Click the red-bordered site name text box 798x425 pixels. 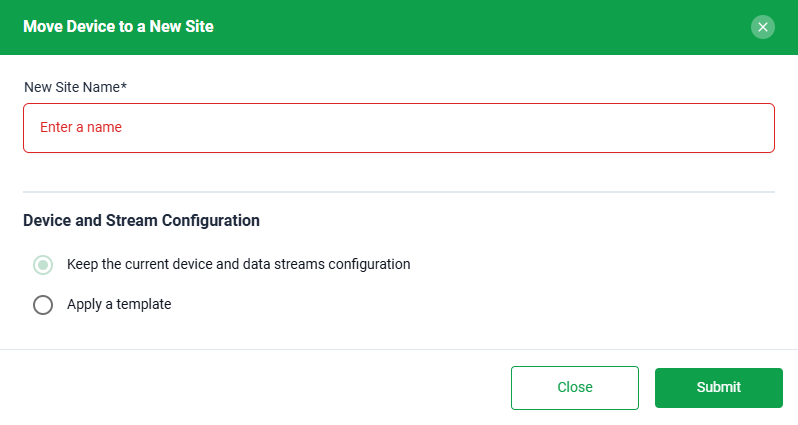coord(398,128)
